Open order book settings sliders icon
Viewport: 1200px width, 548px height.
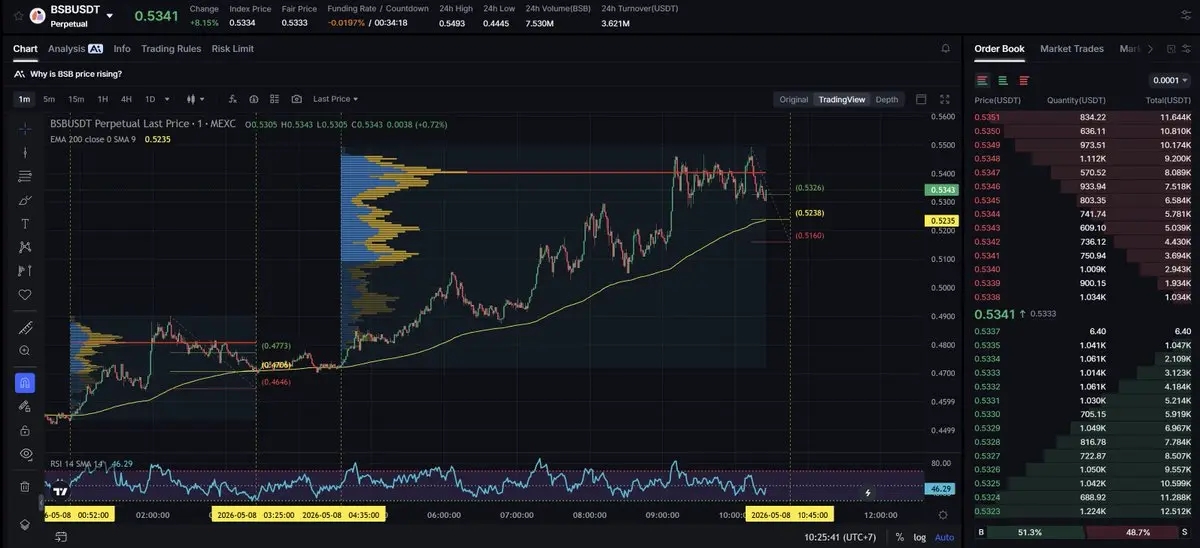tap(1188, 48)
